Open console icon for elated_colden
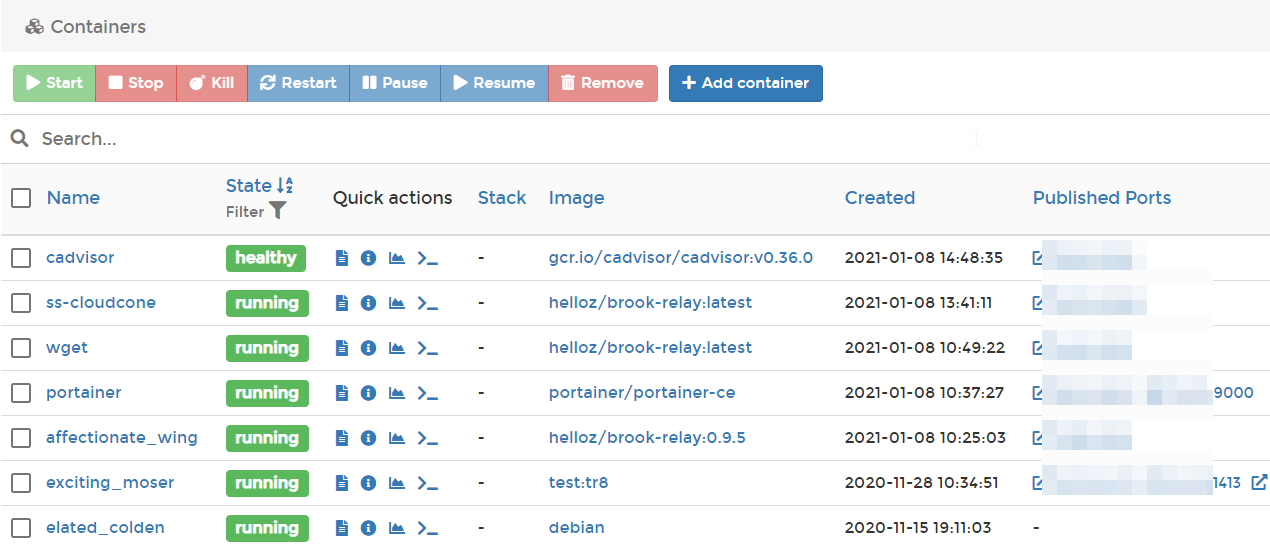This screenshot has height=550, width=1270. 428,528
